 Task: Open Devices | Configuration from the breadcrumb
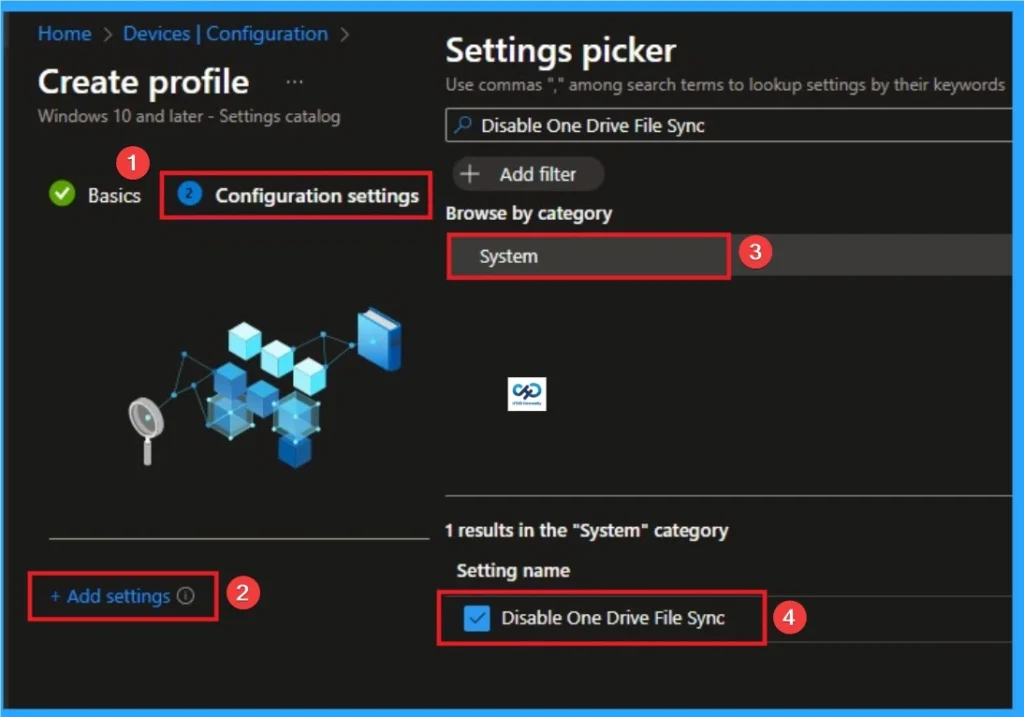click(x=224, y=33)
